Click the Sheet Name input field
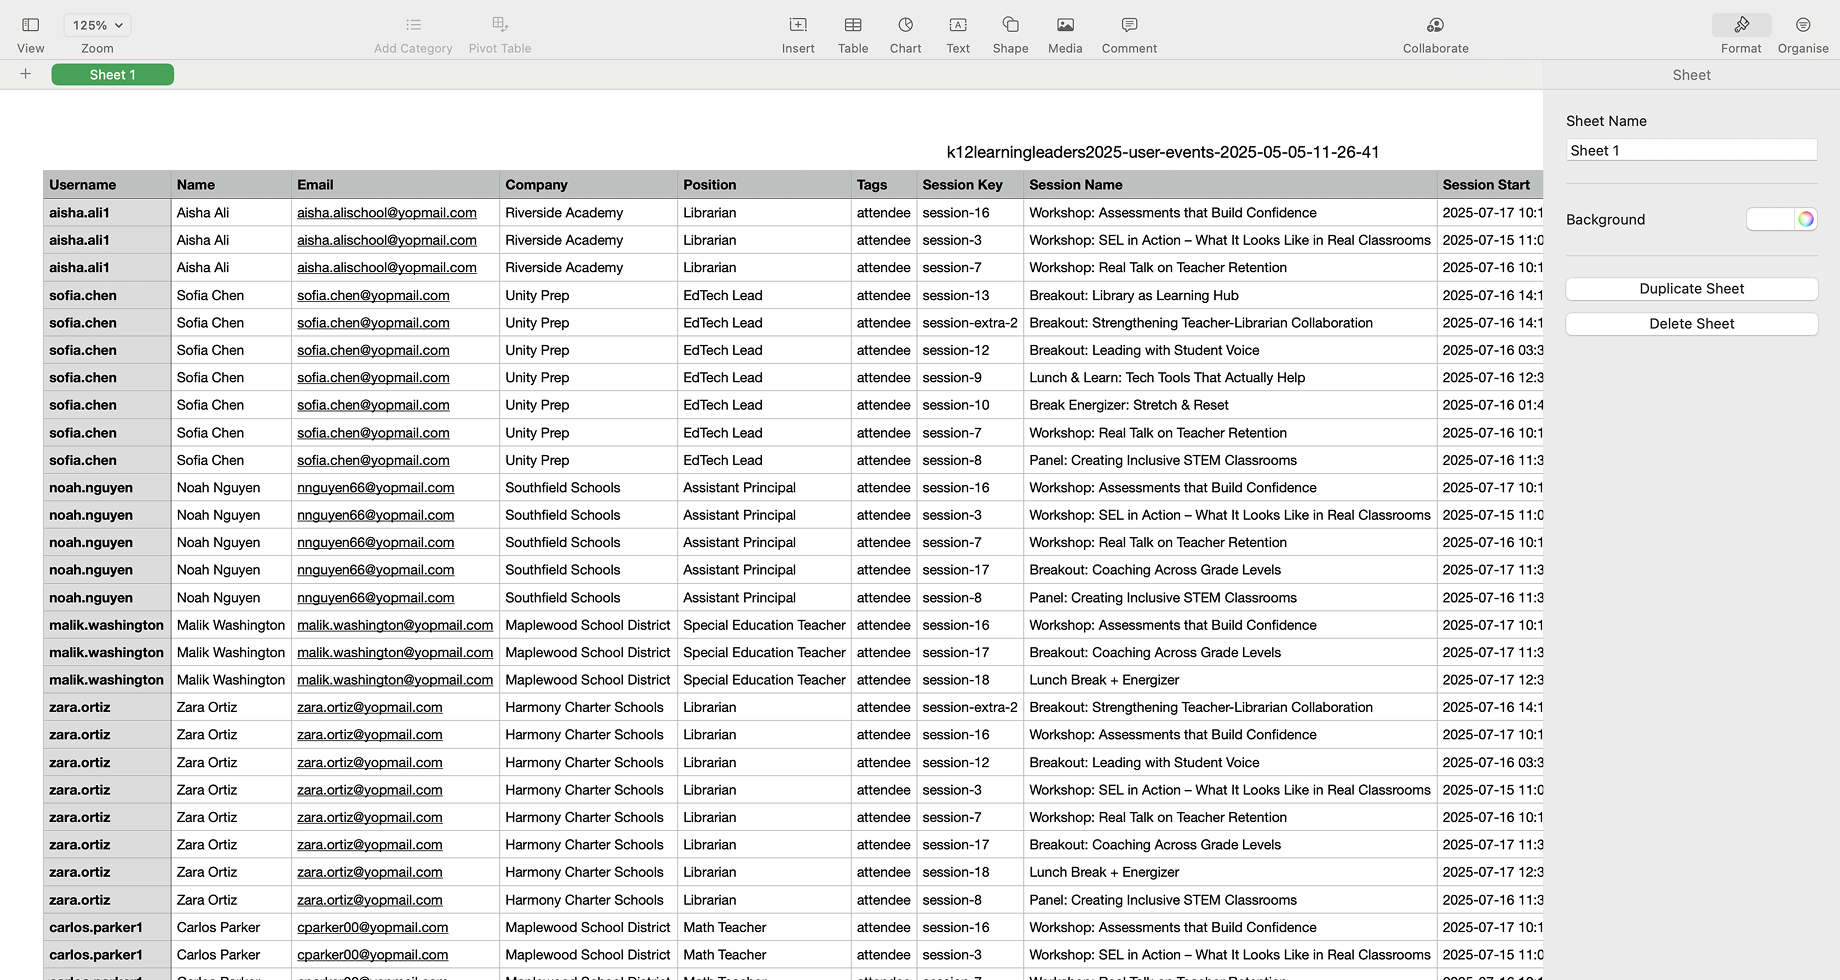 pyautogui.click(x=1691, y=150)
